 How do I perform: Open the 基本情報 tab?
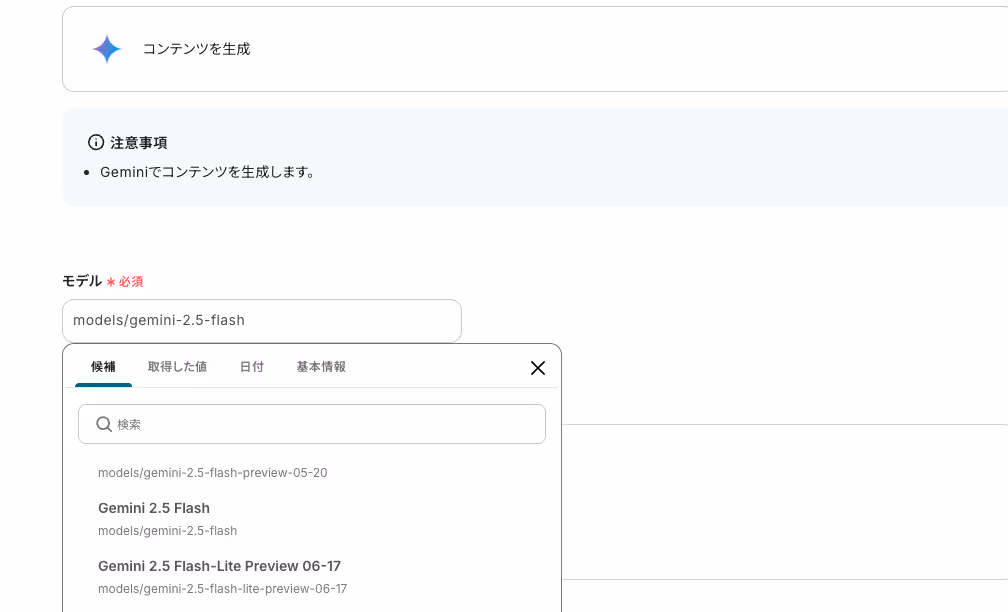pos(321,366)
